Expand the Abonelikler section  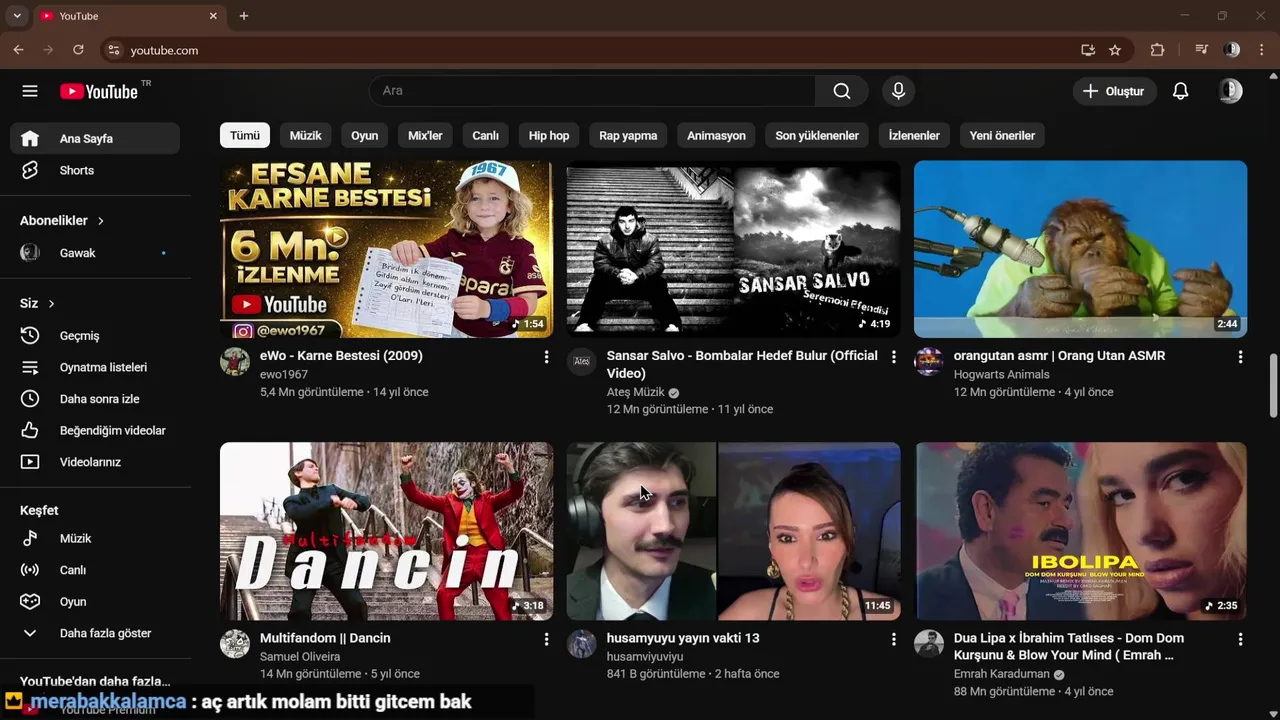point(62,220)
